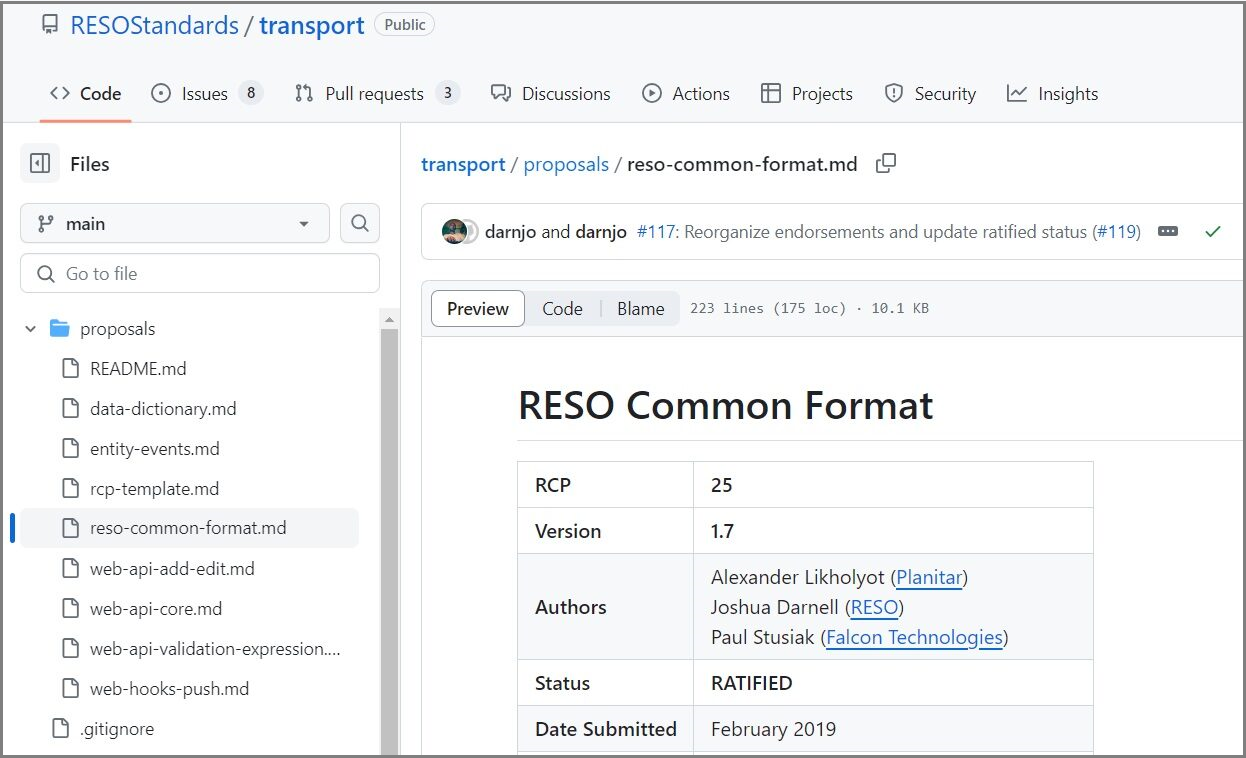Open the main branch dropdown
The image size is (1246, 758).
pyautogui.click(x=175, y=224)
